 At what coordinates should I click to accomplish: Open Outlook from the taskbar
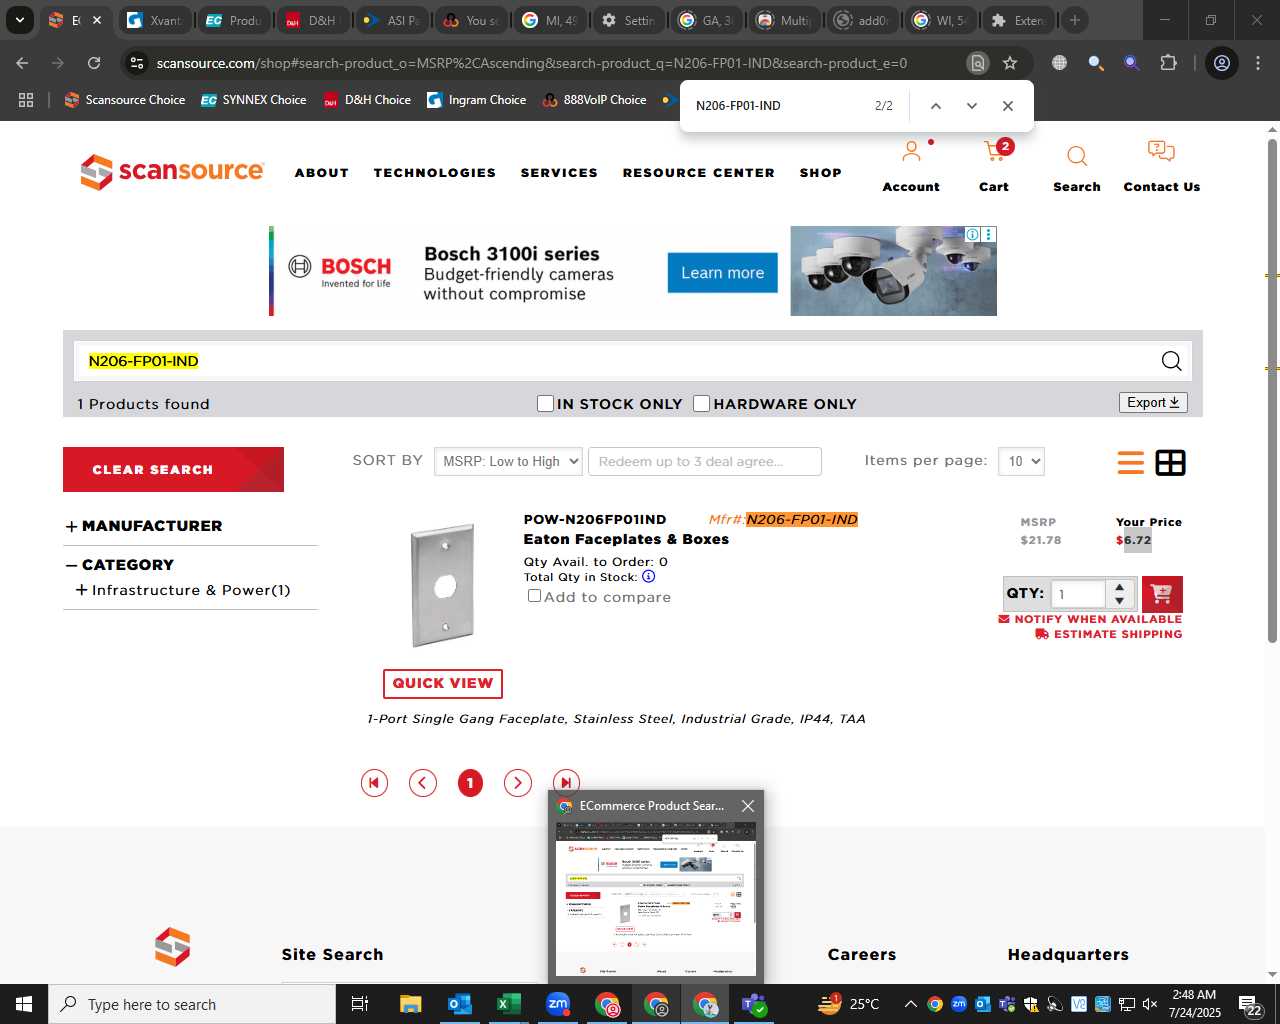(459, 1004)
